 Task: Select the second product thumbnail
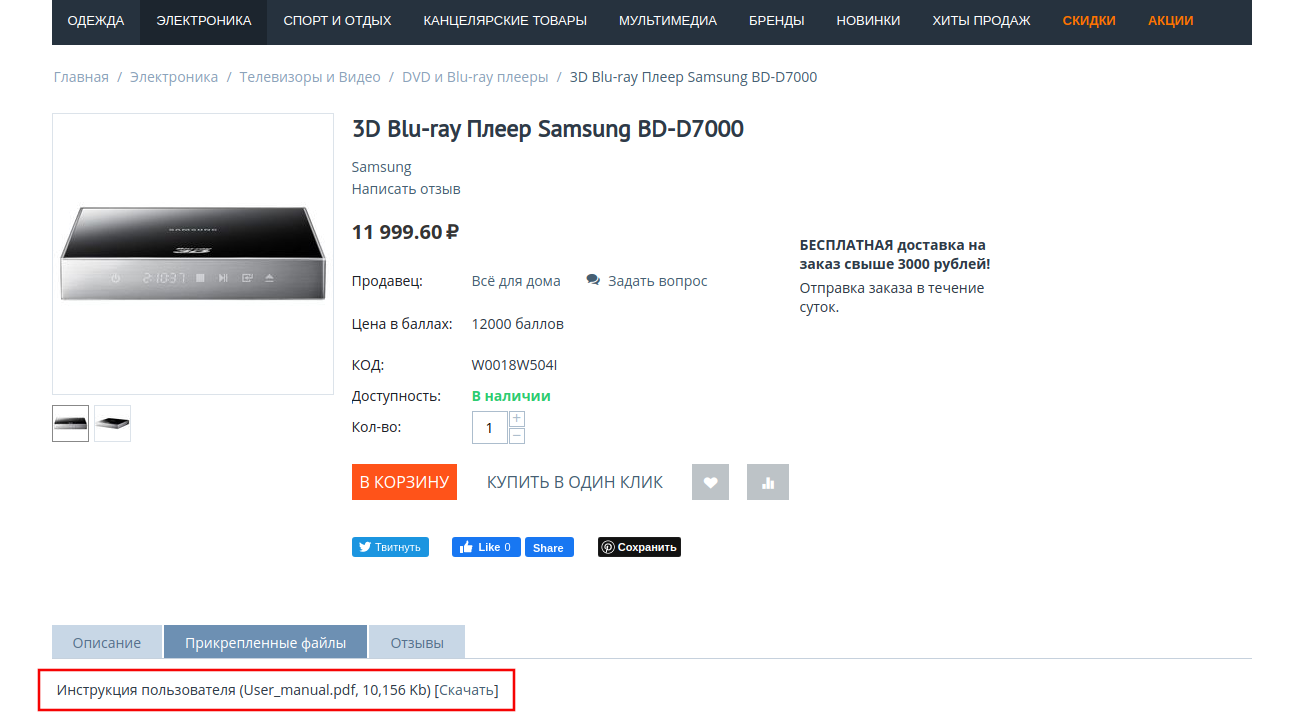pyautogui.click(x=112, y=423)
